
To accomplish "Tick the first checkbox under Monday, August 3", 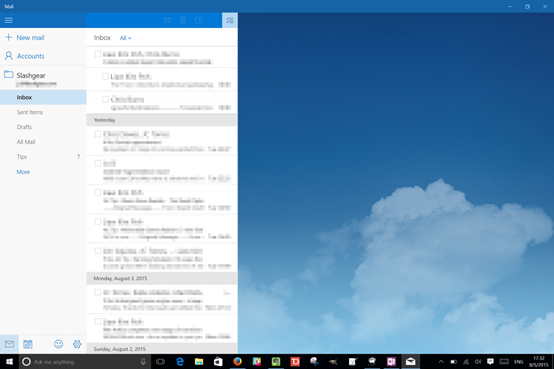I will click(x=98, y=292).
